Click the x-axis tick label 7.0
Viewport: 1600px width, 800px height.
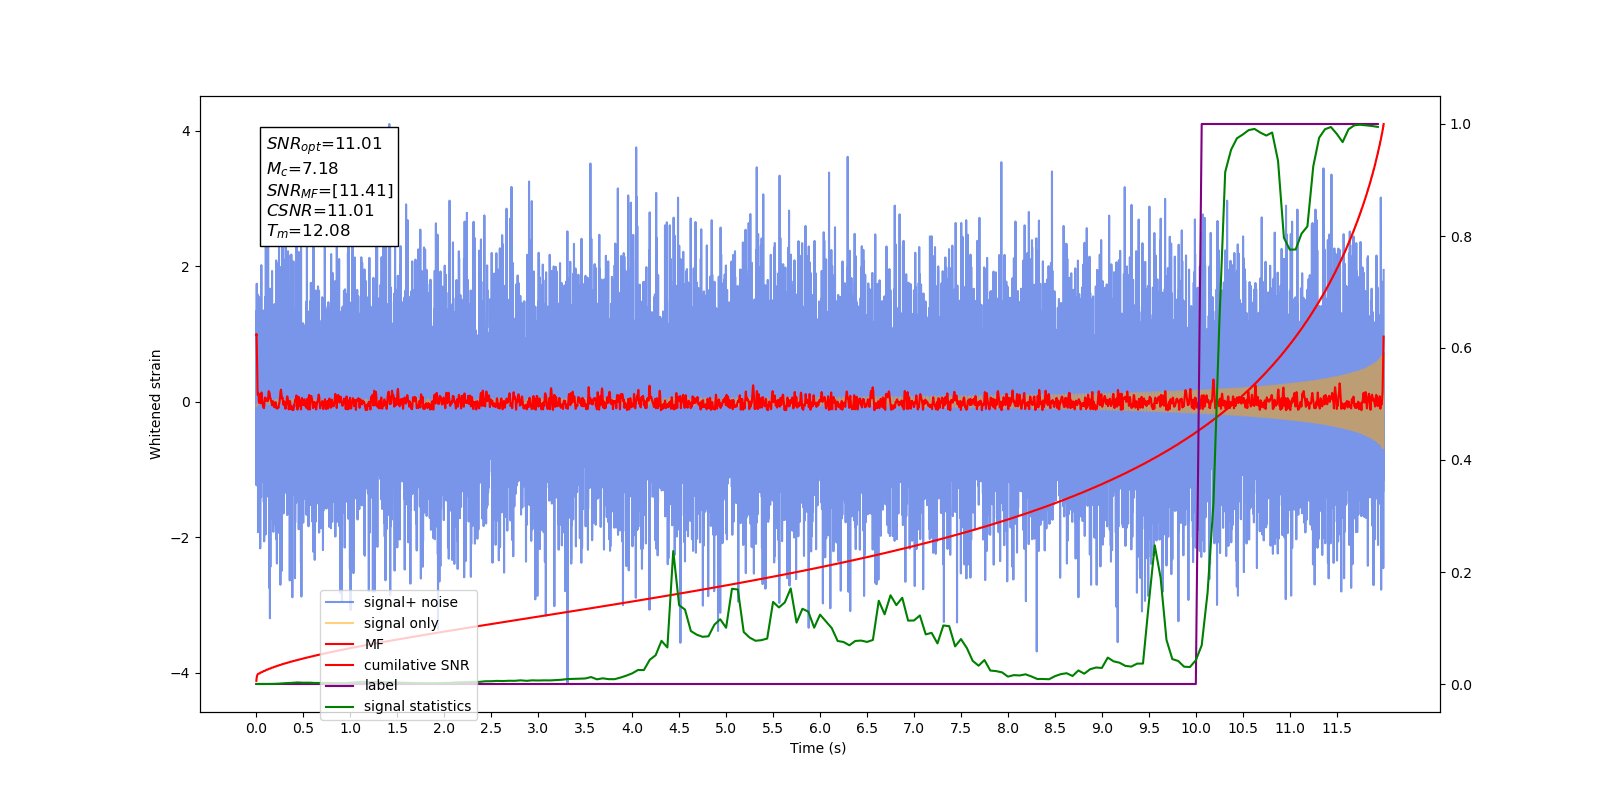point(914,728)
